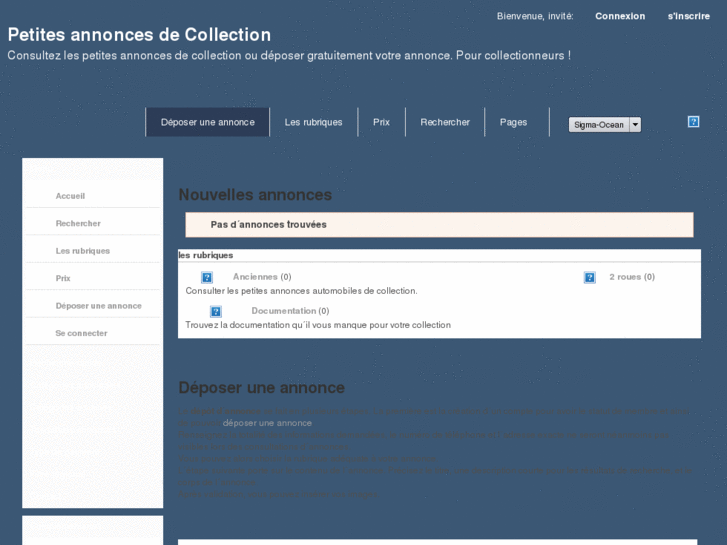Image resolution: width=727 pixels, height=545 pixels.
Task: Open Rechercher from the left sidebar
Action: [78, 223]
